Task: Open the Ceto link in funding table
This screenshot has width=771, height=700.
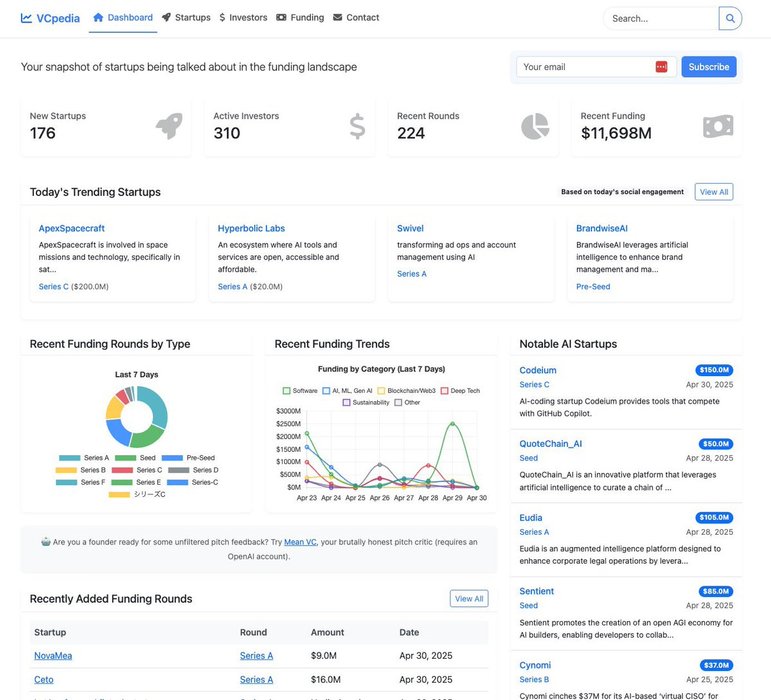Action: pos(44,680)
